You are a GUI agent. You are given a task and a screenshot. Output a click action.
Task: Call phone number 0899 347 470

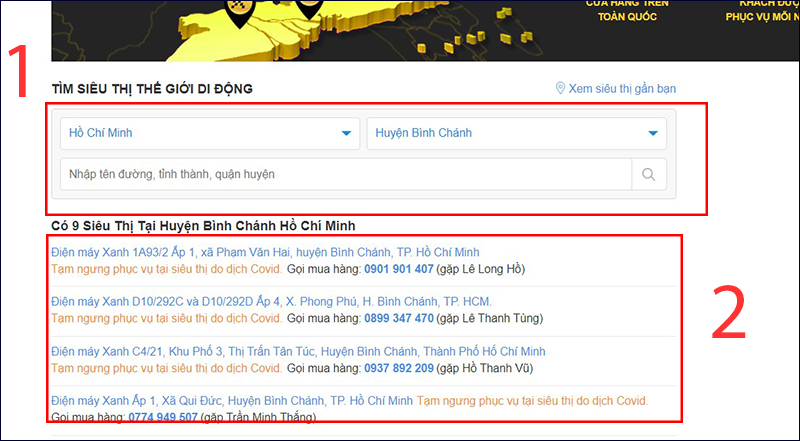[x=398, y=318]
